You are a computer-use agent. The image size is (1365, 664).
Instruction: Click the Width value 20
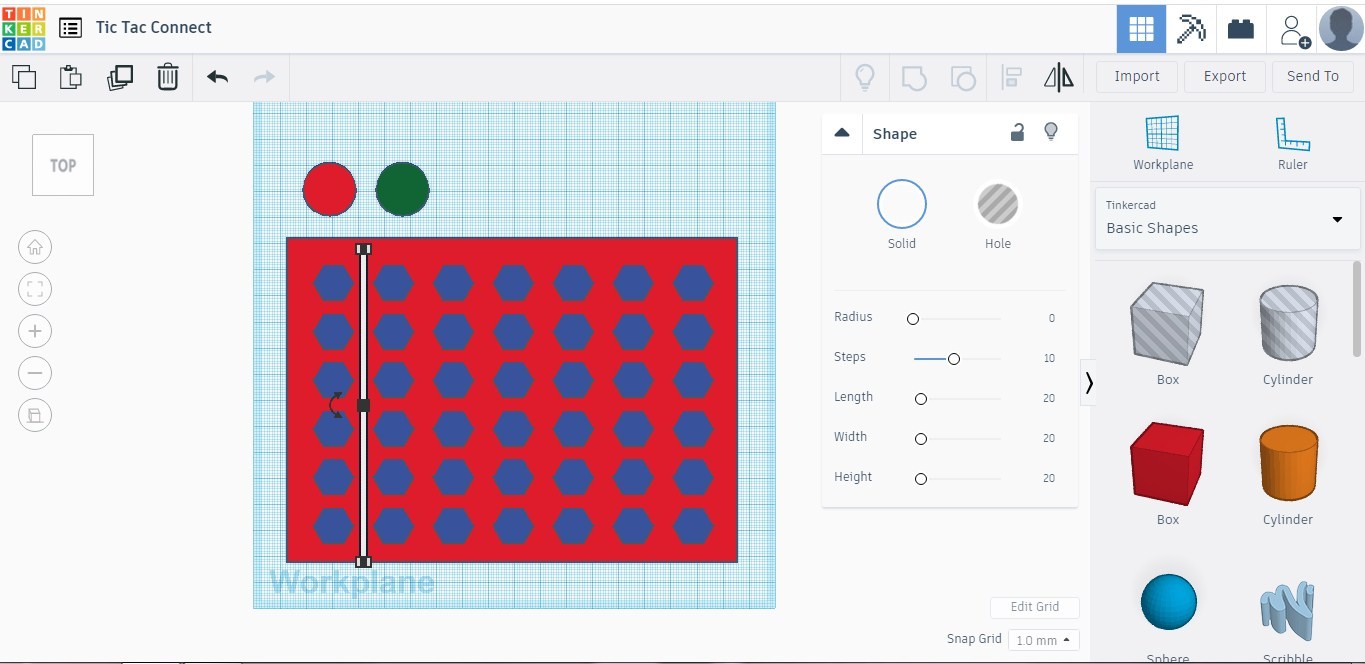1049,438
